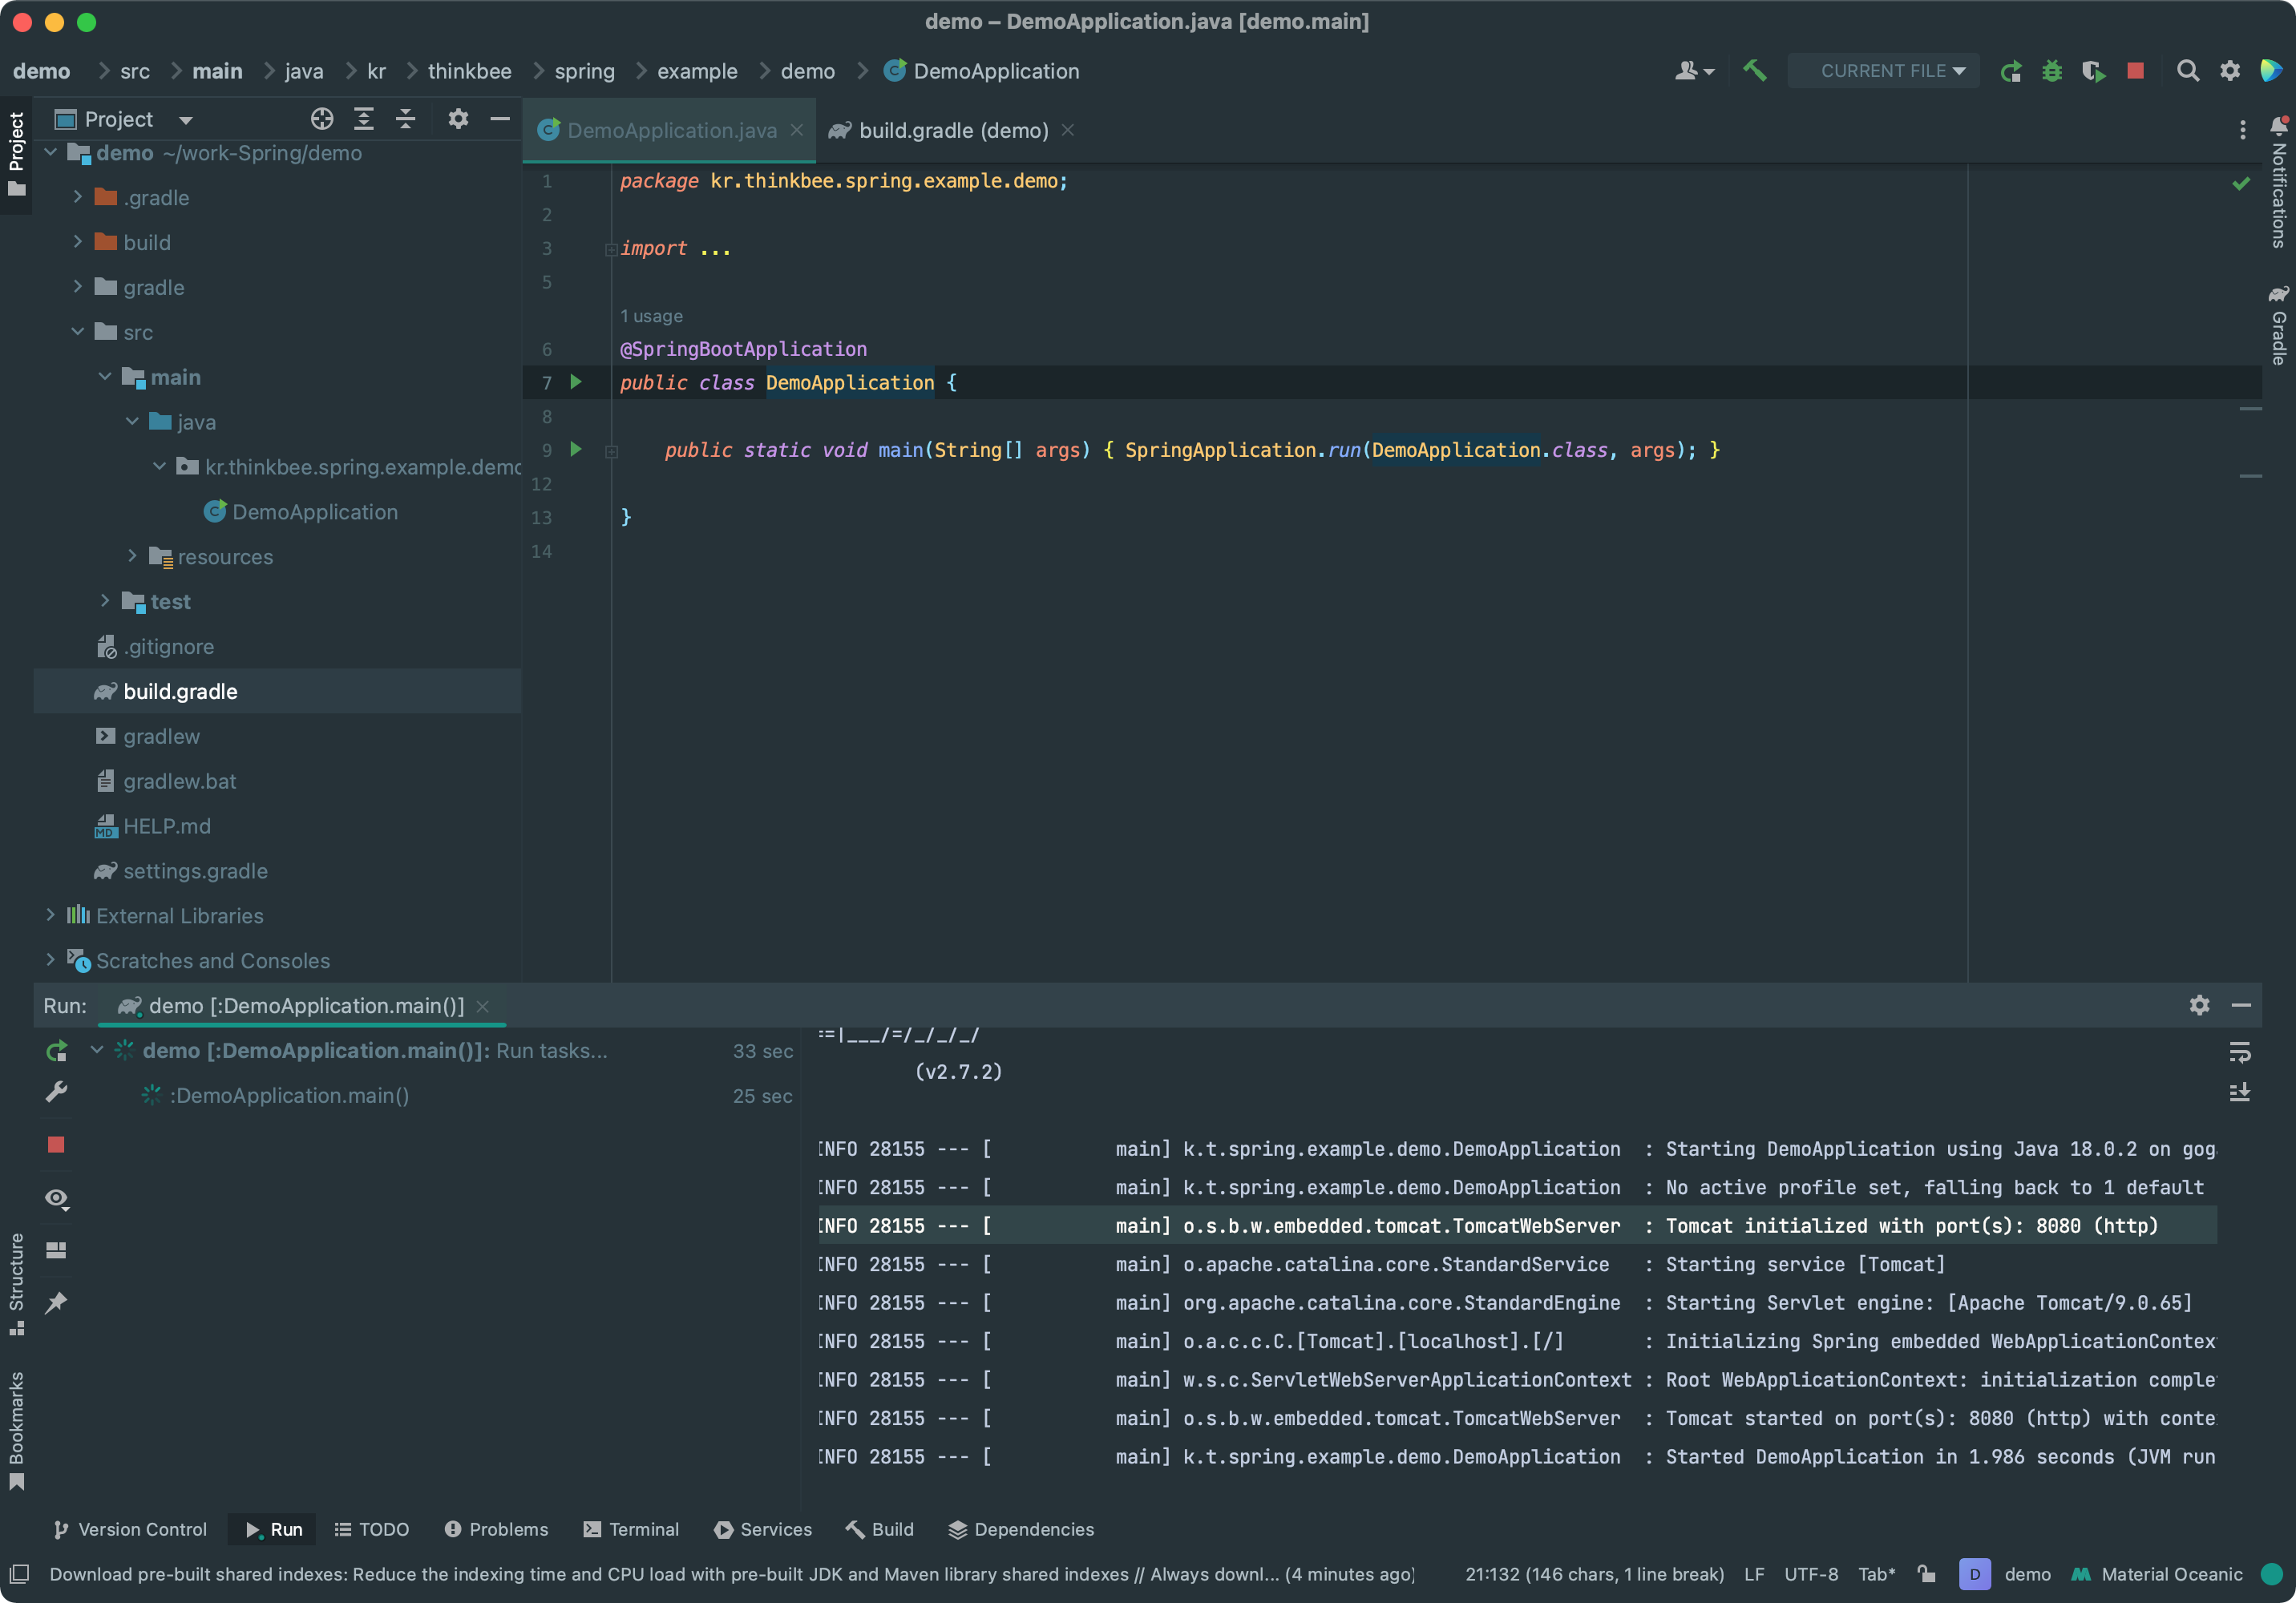Unfold the import statements on line 3
2296x1603 pixels.
[610, 249]
